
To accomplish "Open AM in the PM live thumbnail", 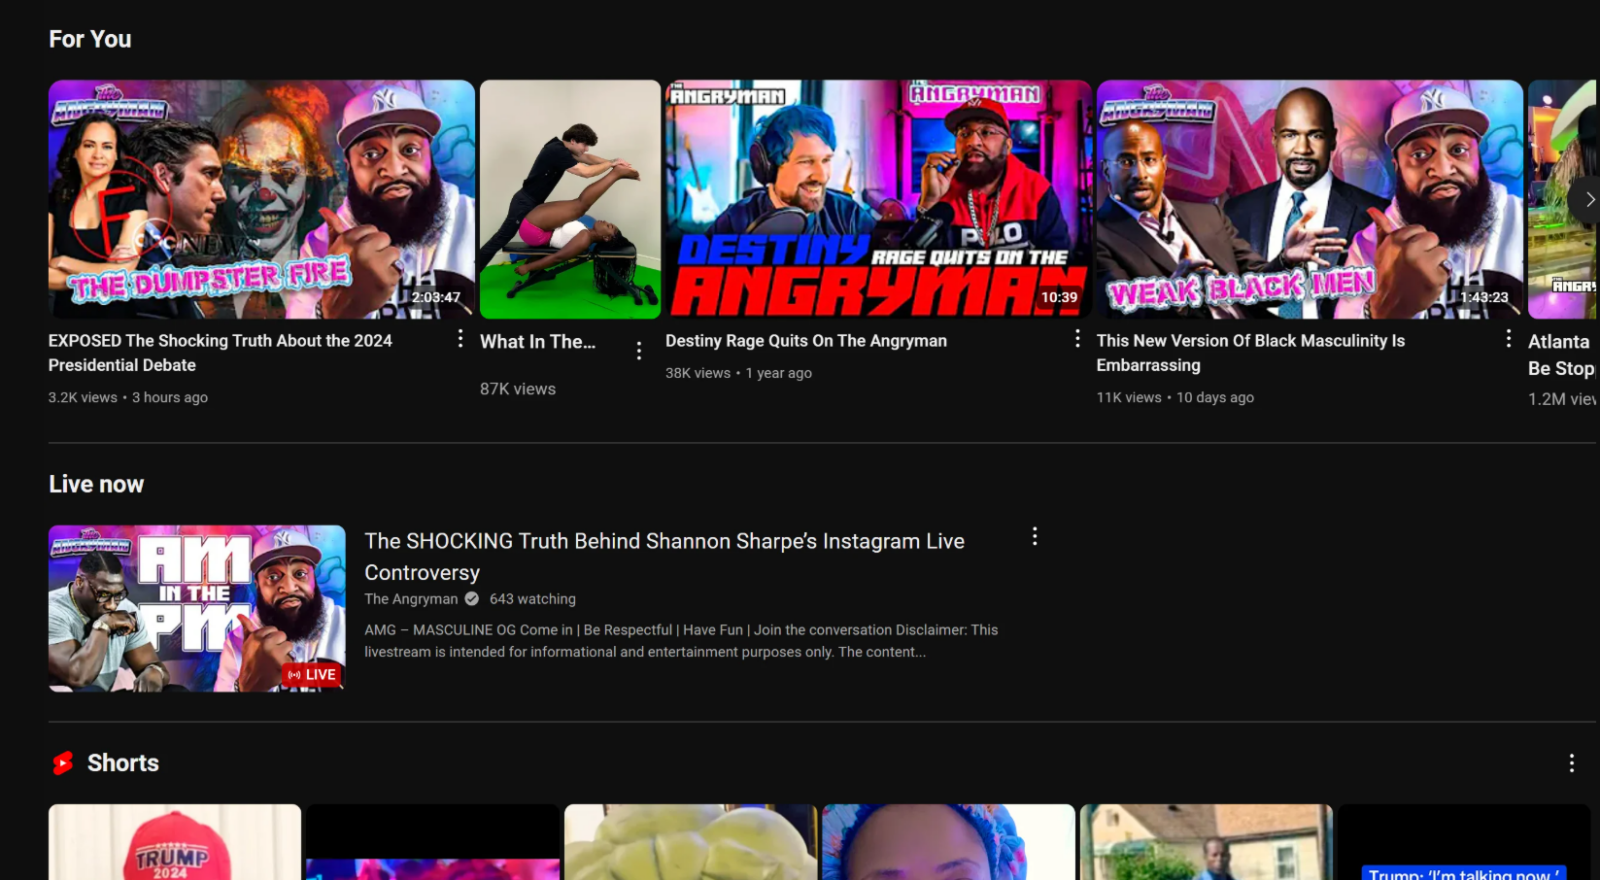I will 197,608.
